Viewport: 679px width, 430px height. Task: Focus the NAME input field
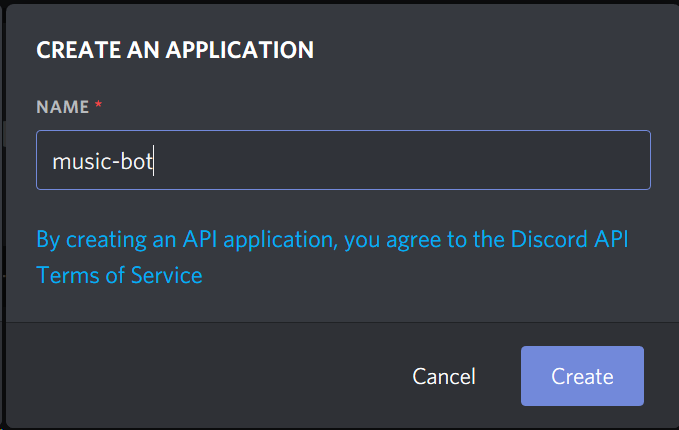343,160
